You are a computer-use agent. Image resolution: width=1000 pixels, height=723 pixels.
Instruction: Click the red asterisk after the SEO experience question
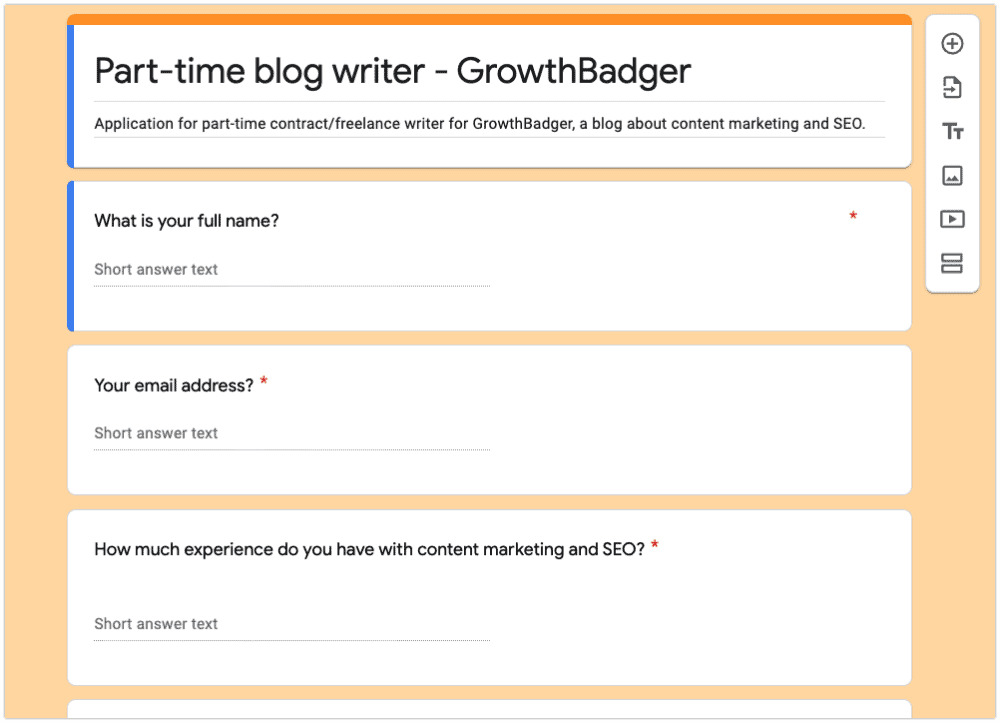click(655, 545)
